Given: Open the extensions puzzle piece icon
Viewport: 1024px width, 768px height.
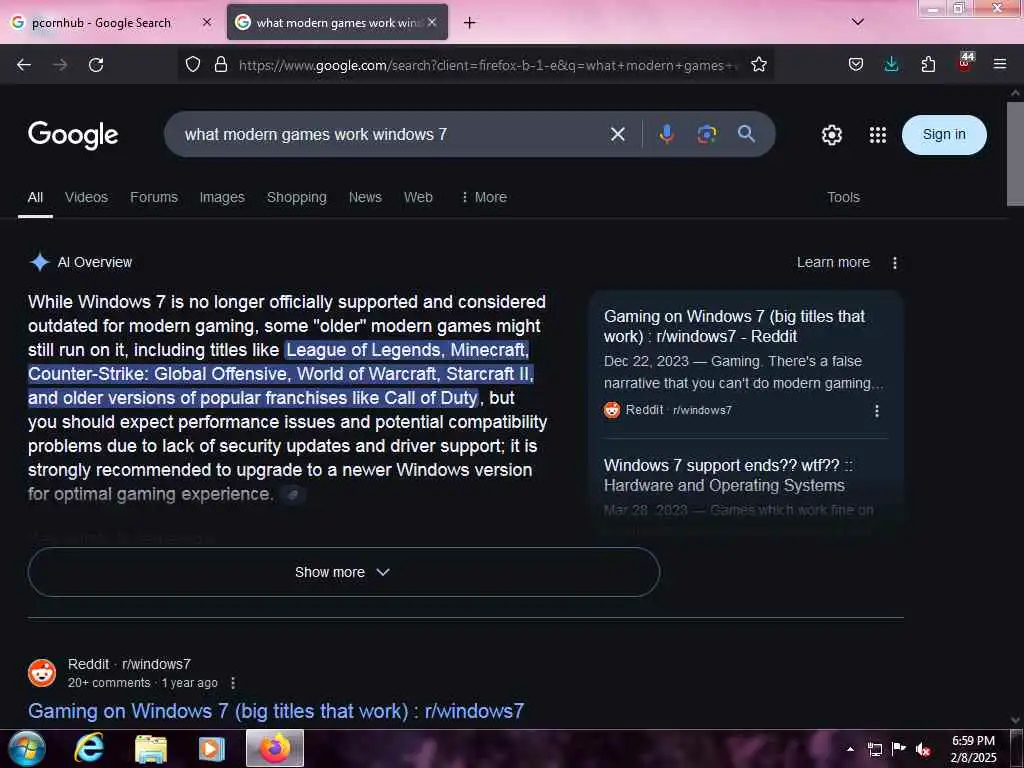Looking at the screenshot, I should pos(928,65).
